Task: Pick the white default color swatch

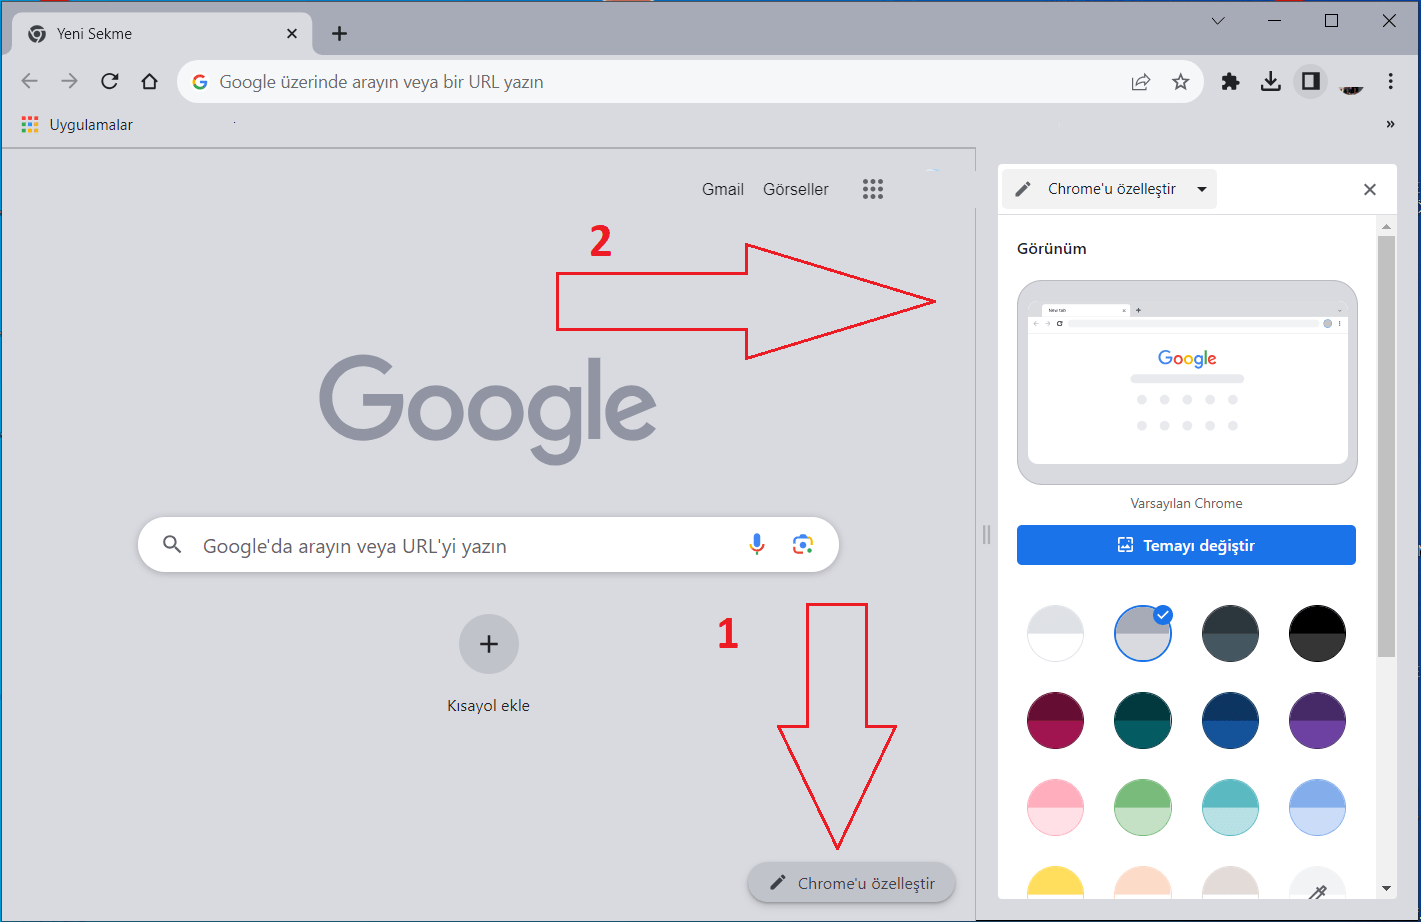Action: pyautogui.click(x=1055, y=633)
